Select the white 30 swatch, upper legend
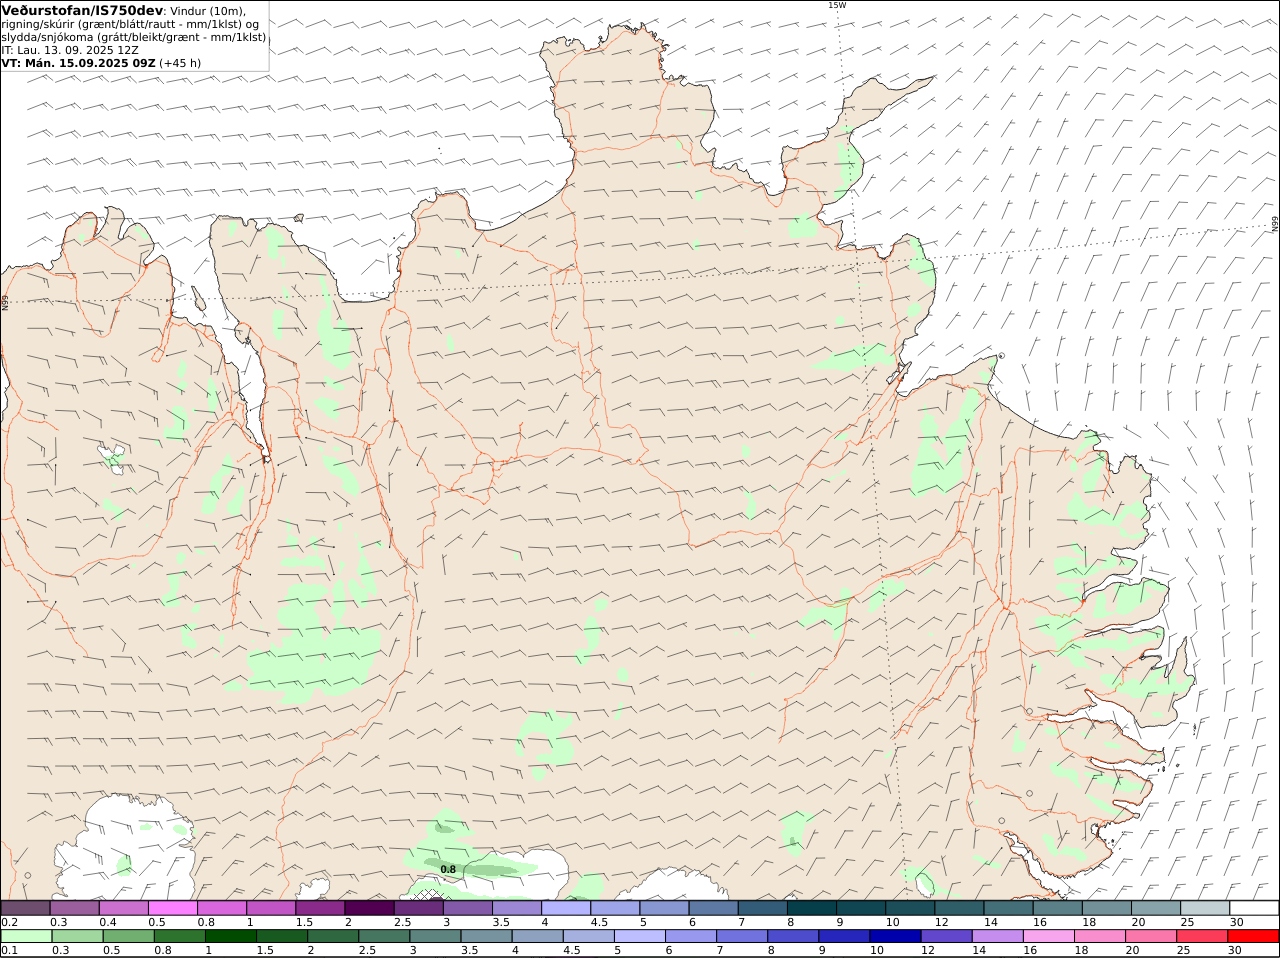The image size is (1280, 958). (x=1254, y=908)
